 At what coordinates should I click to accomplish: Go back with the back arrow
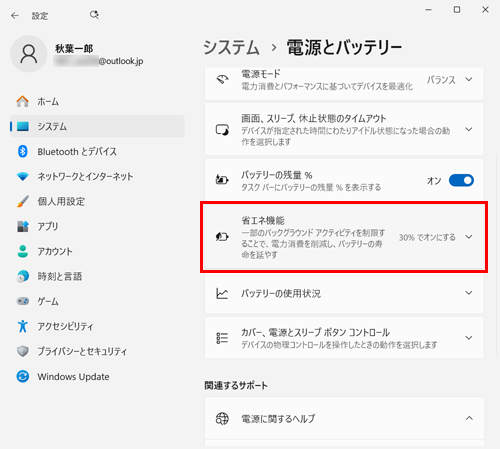pos(15,15)
